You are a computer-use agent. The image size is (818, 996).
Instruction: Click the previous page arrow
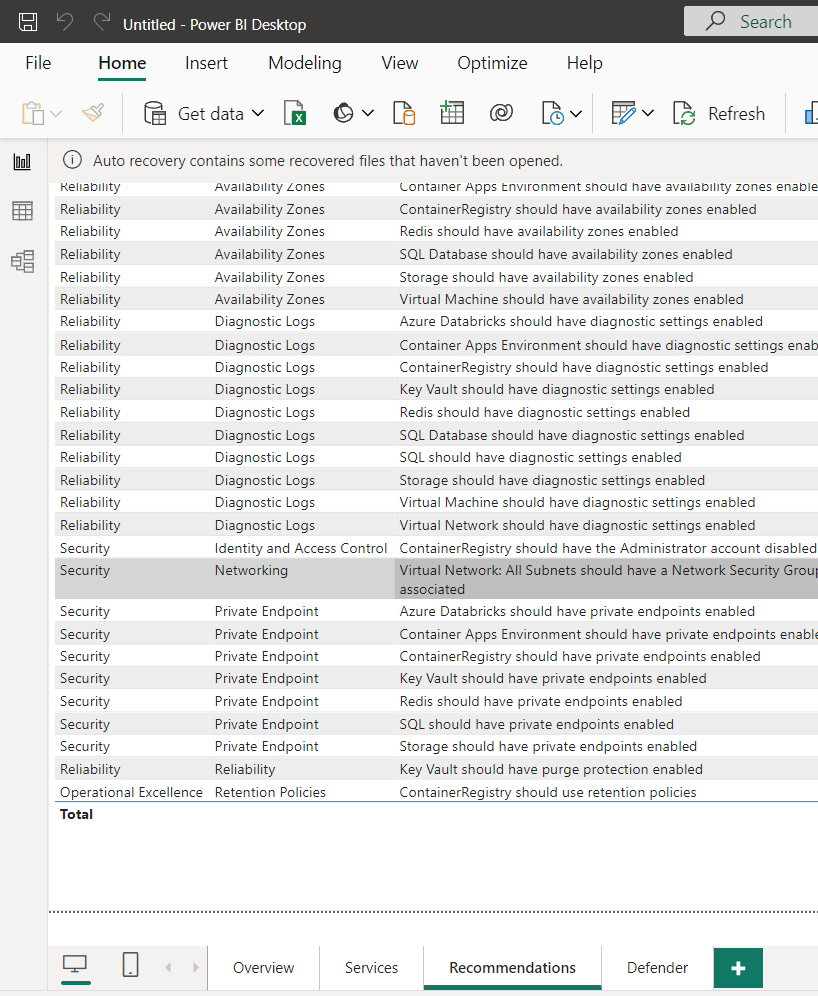click(168, 967)
